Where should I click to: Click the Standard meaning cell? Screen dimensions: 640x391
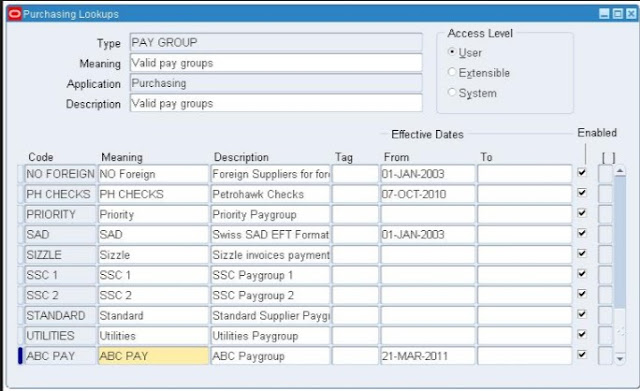tap(153, 315)
